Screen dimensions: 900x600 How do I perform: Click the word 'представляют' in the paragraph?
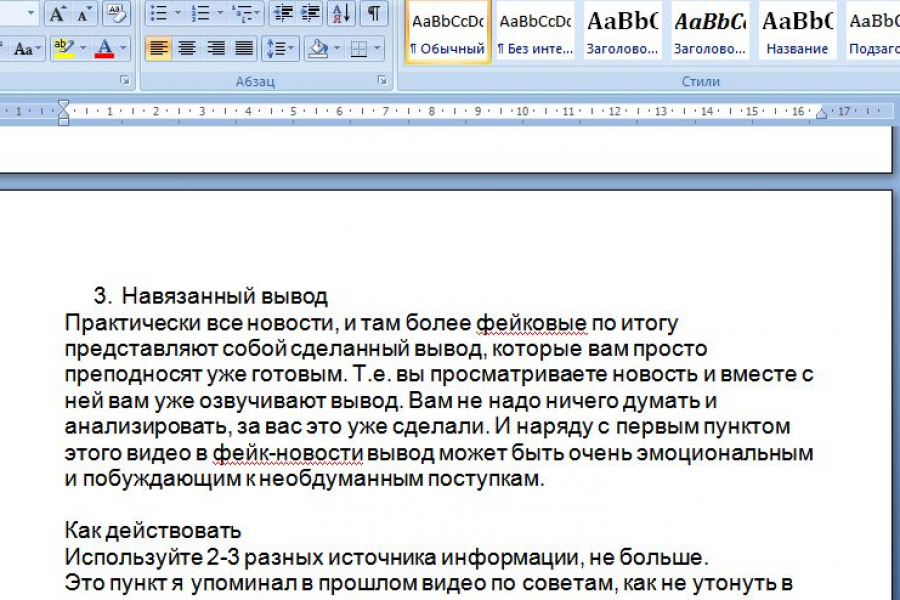141,349
